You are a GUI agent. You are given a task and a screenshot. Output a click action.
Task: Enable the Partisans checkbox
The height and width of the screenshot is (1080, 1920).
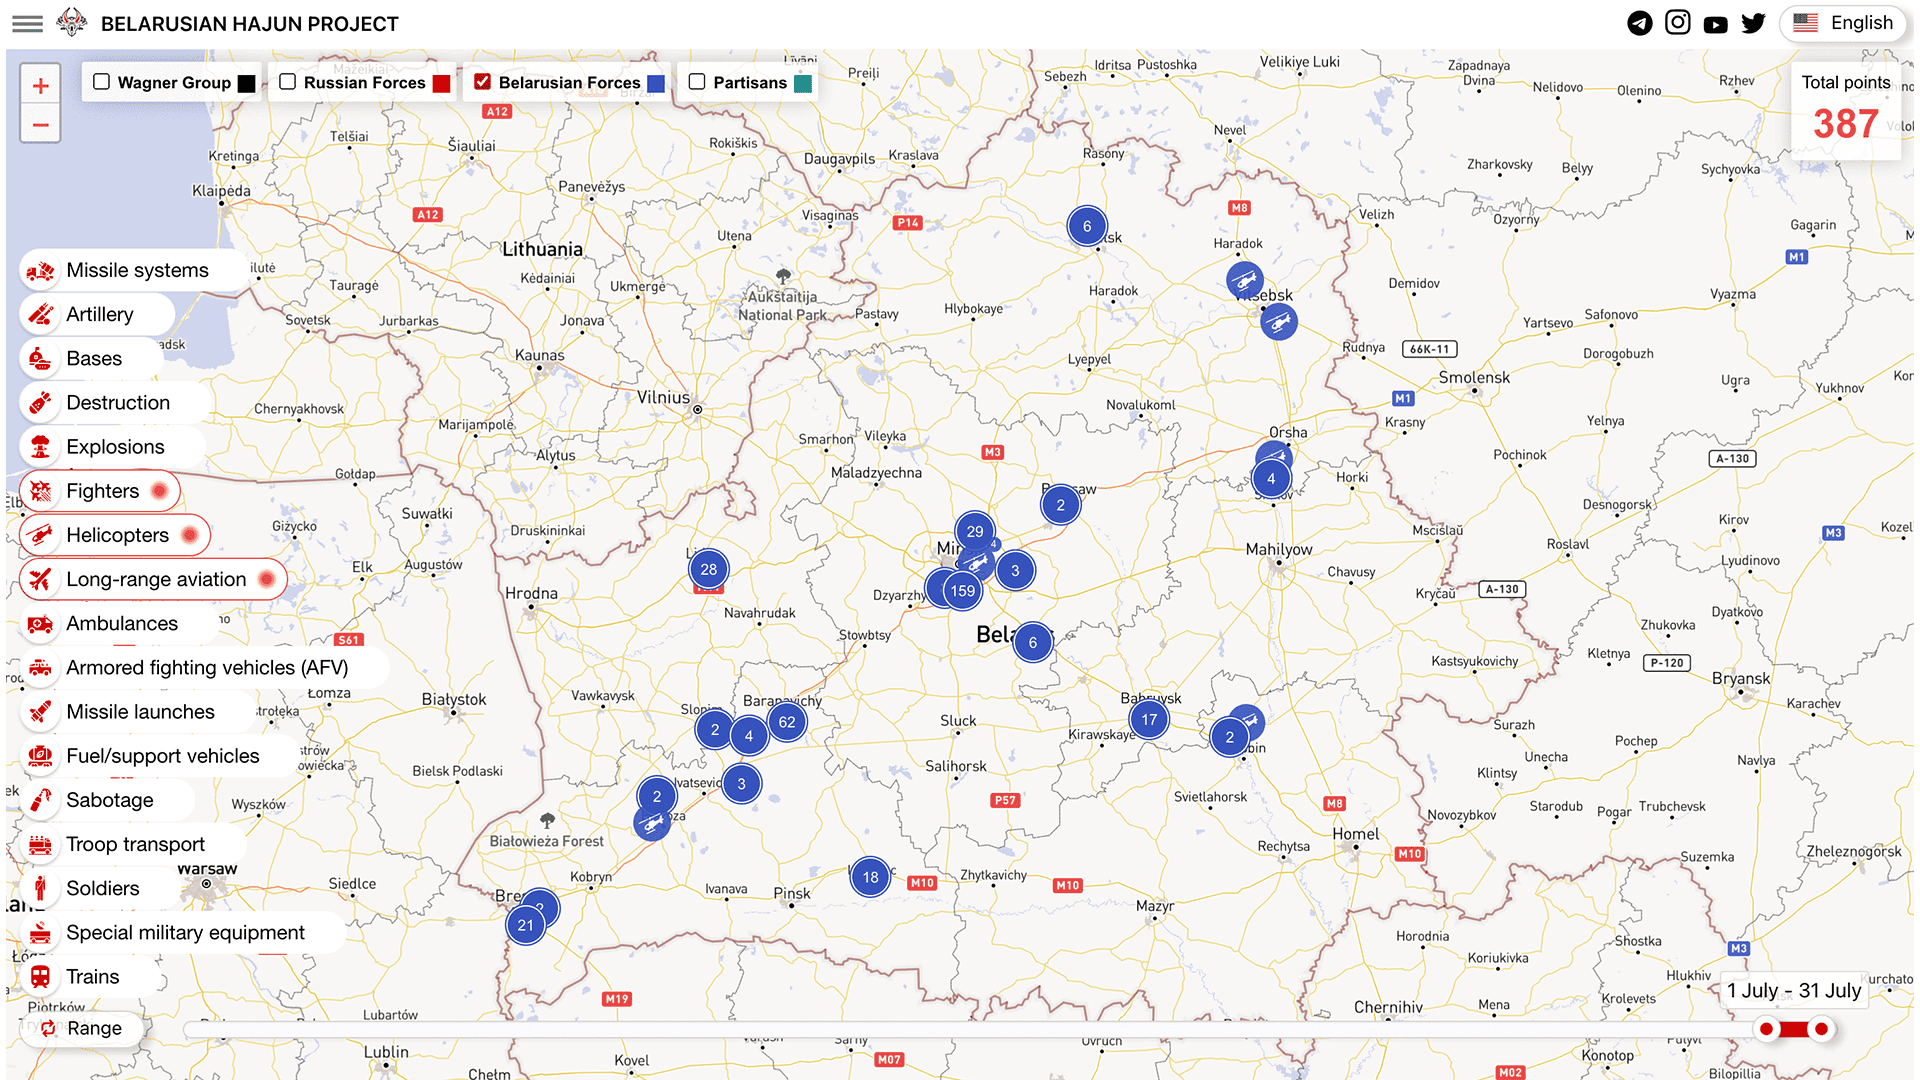tap(697, 81)
